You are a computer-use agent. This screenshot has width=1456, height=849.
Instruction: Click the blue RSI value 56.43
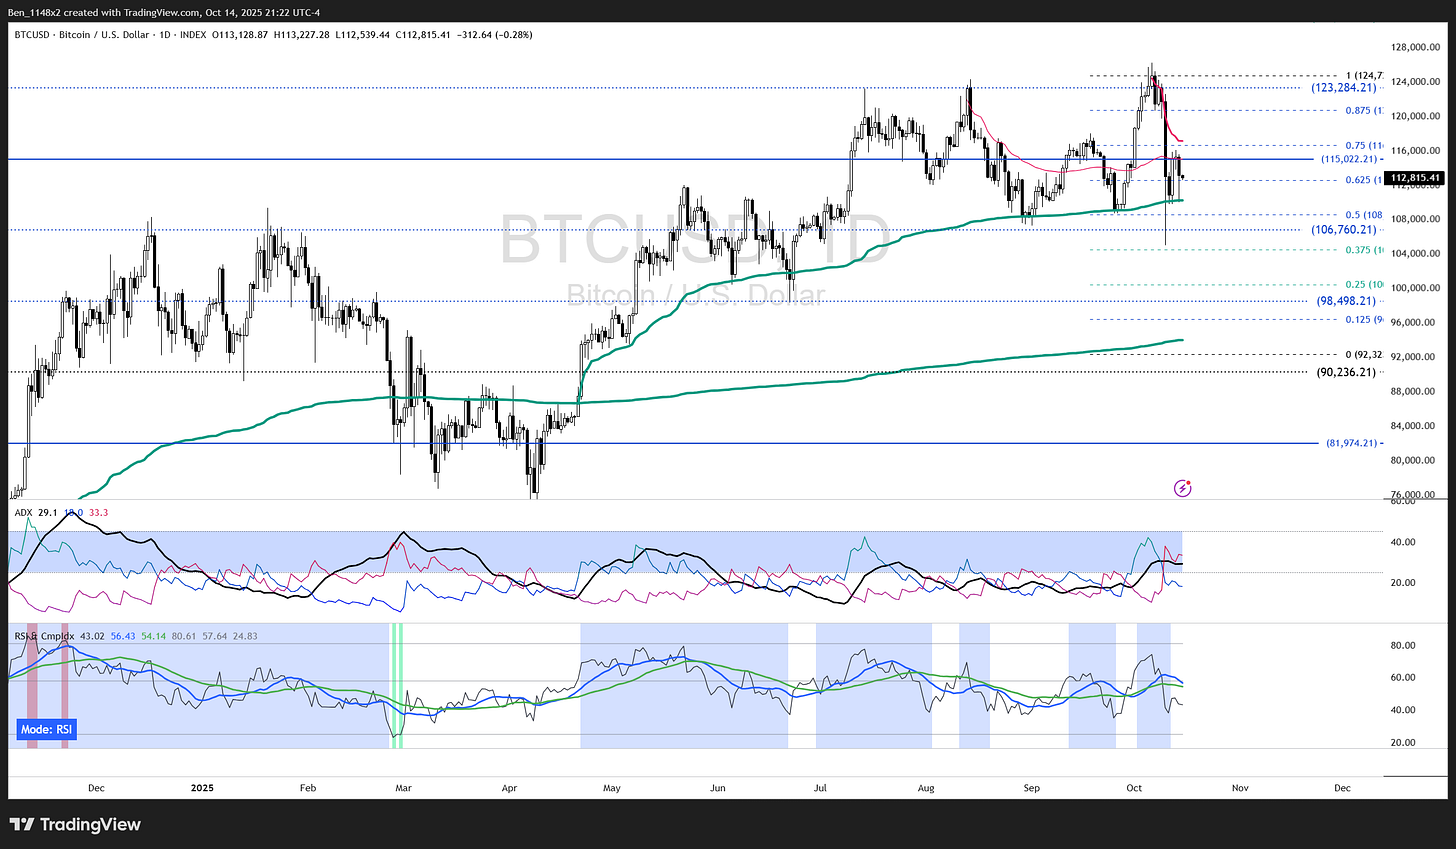[x=123, y=635]
